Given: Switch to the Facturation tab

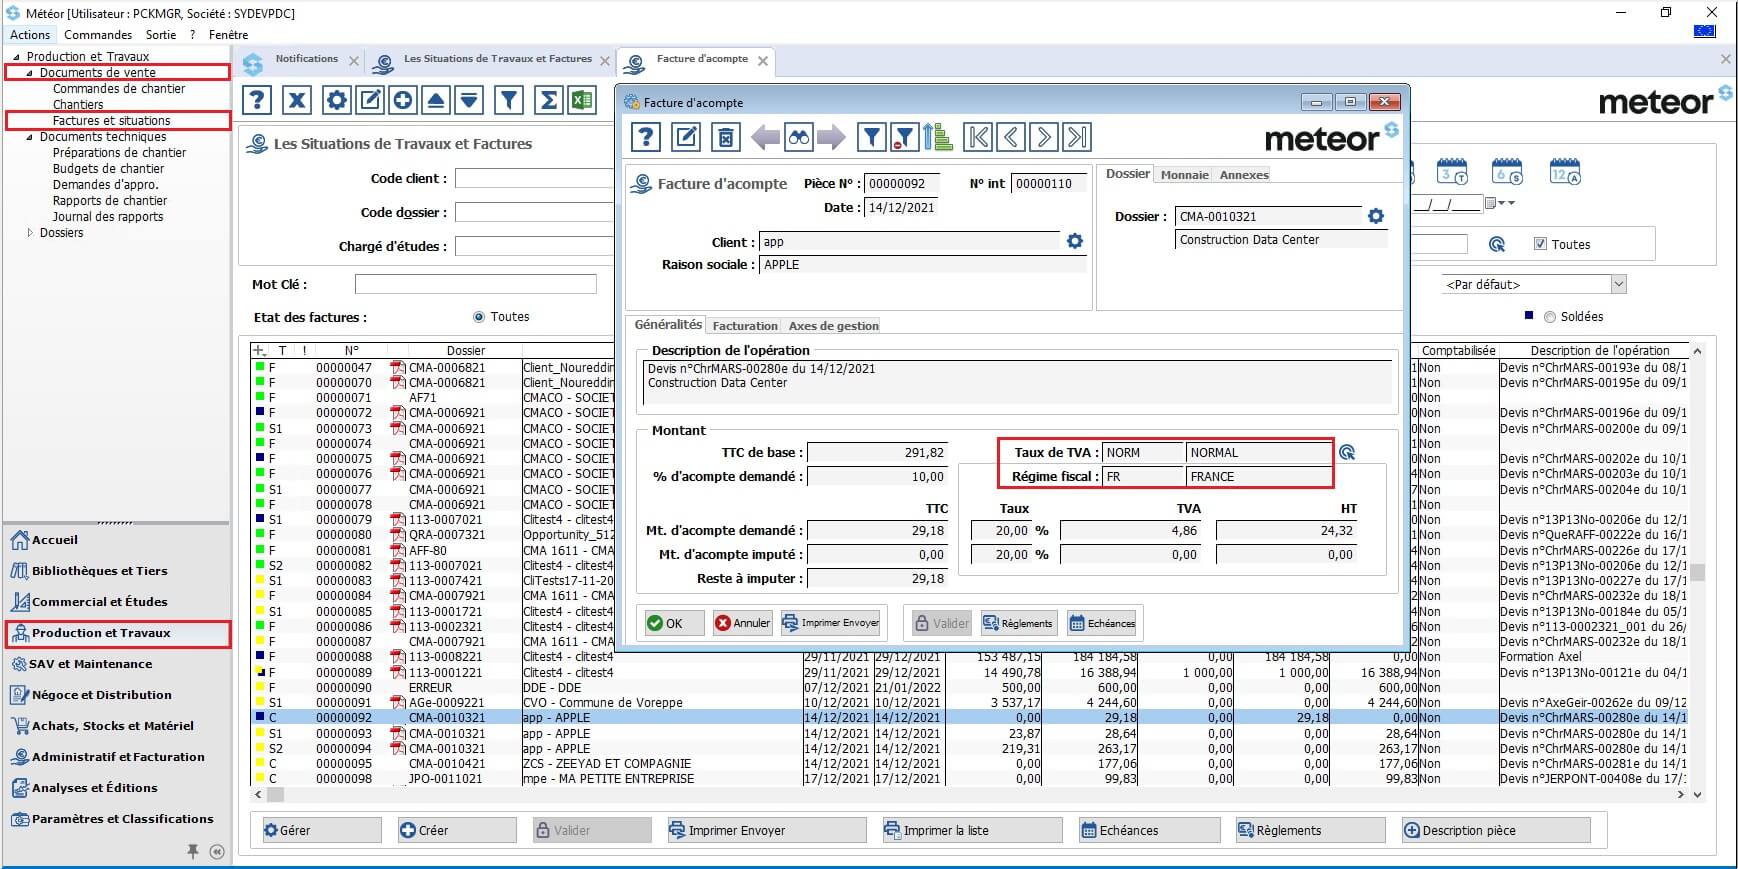Looking at the screenshot, I should click(x=744, y=326).
